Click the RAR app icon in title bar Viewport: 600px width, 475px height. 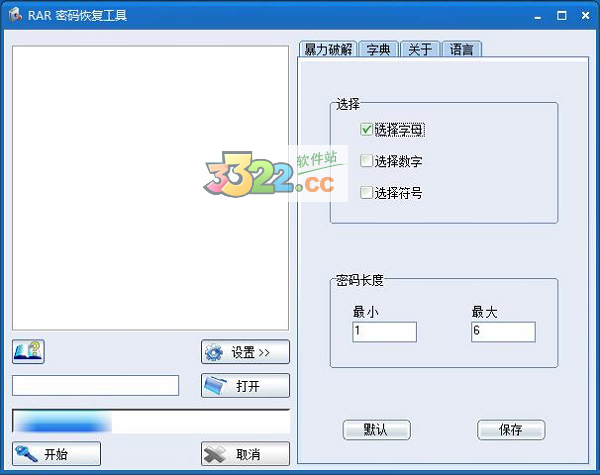point(15,15)
